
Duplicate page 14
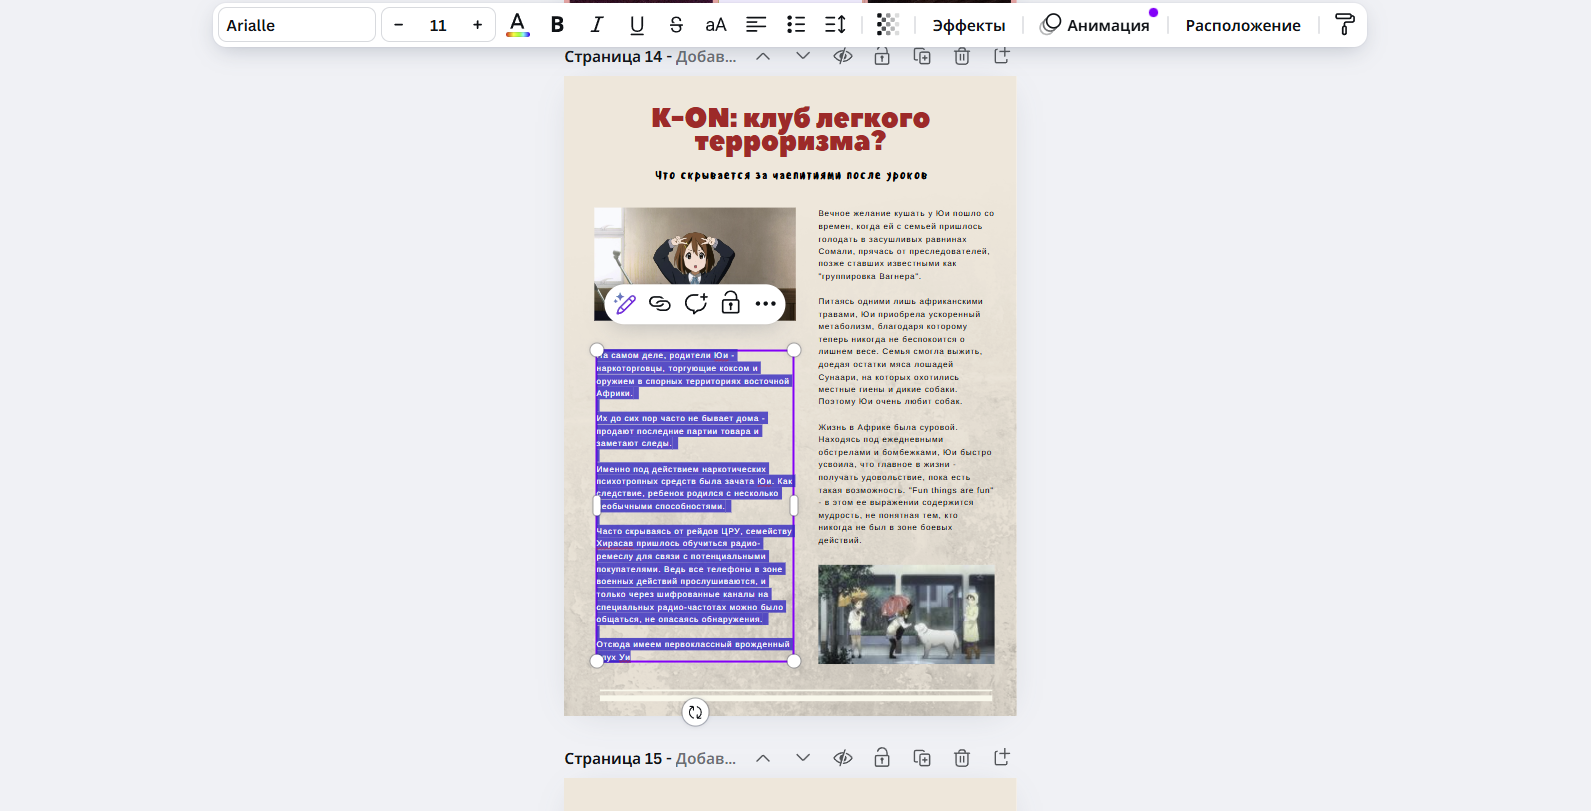tap(922, 57)
